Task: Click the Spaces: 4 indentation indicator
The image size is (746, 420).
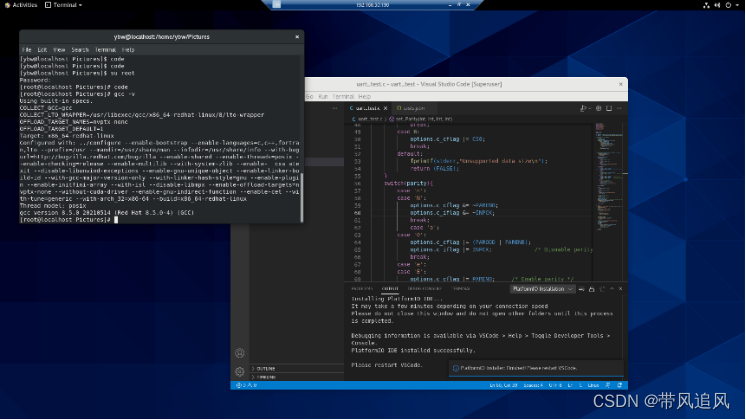Action: click(x=533, y=385)
